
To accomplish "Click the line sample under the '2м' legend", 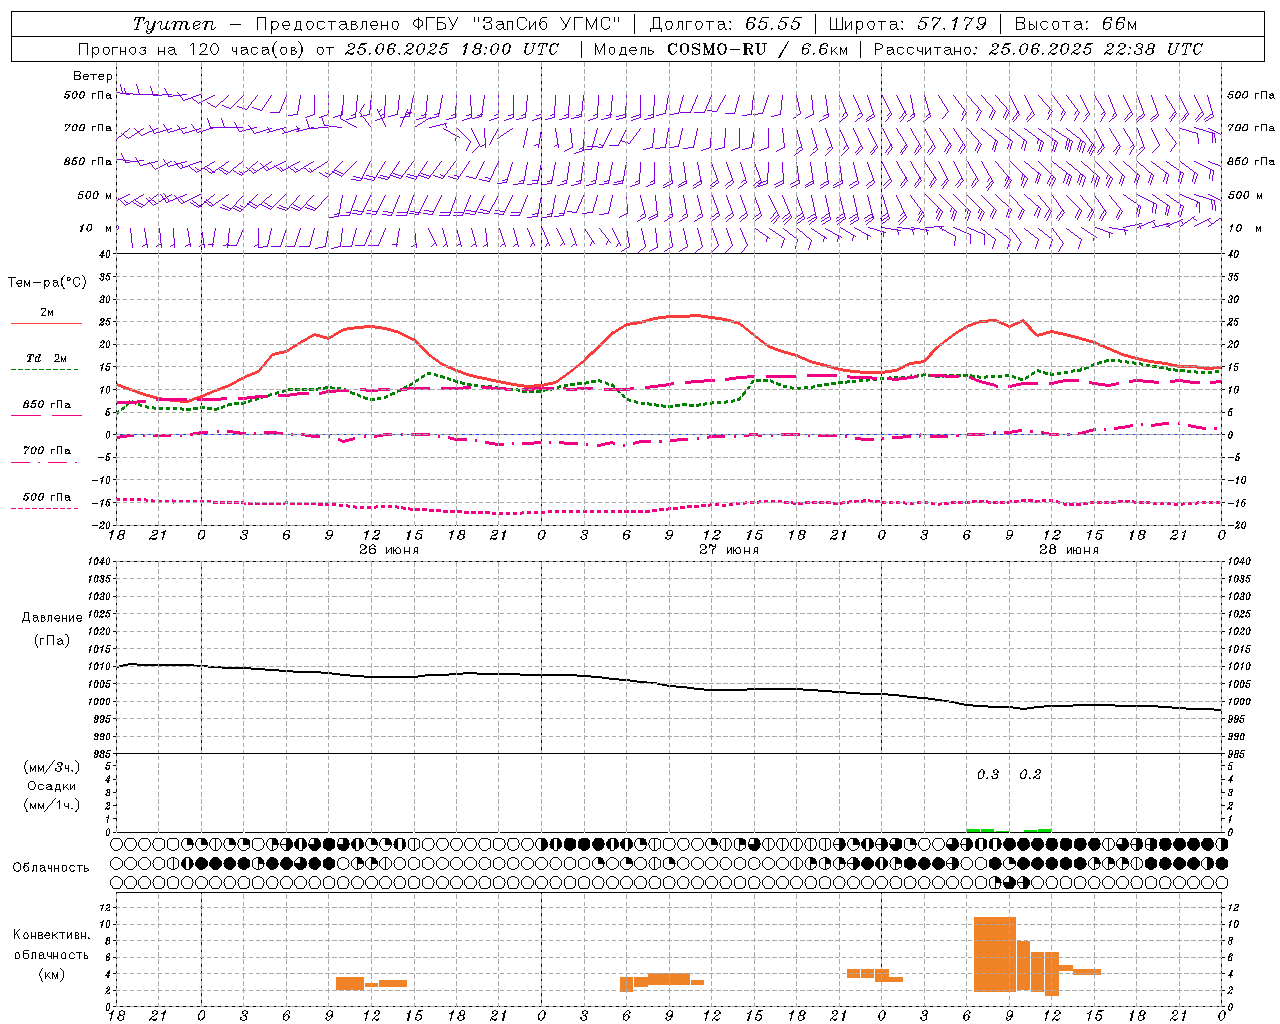I will [46, 323].
